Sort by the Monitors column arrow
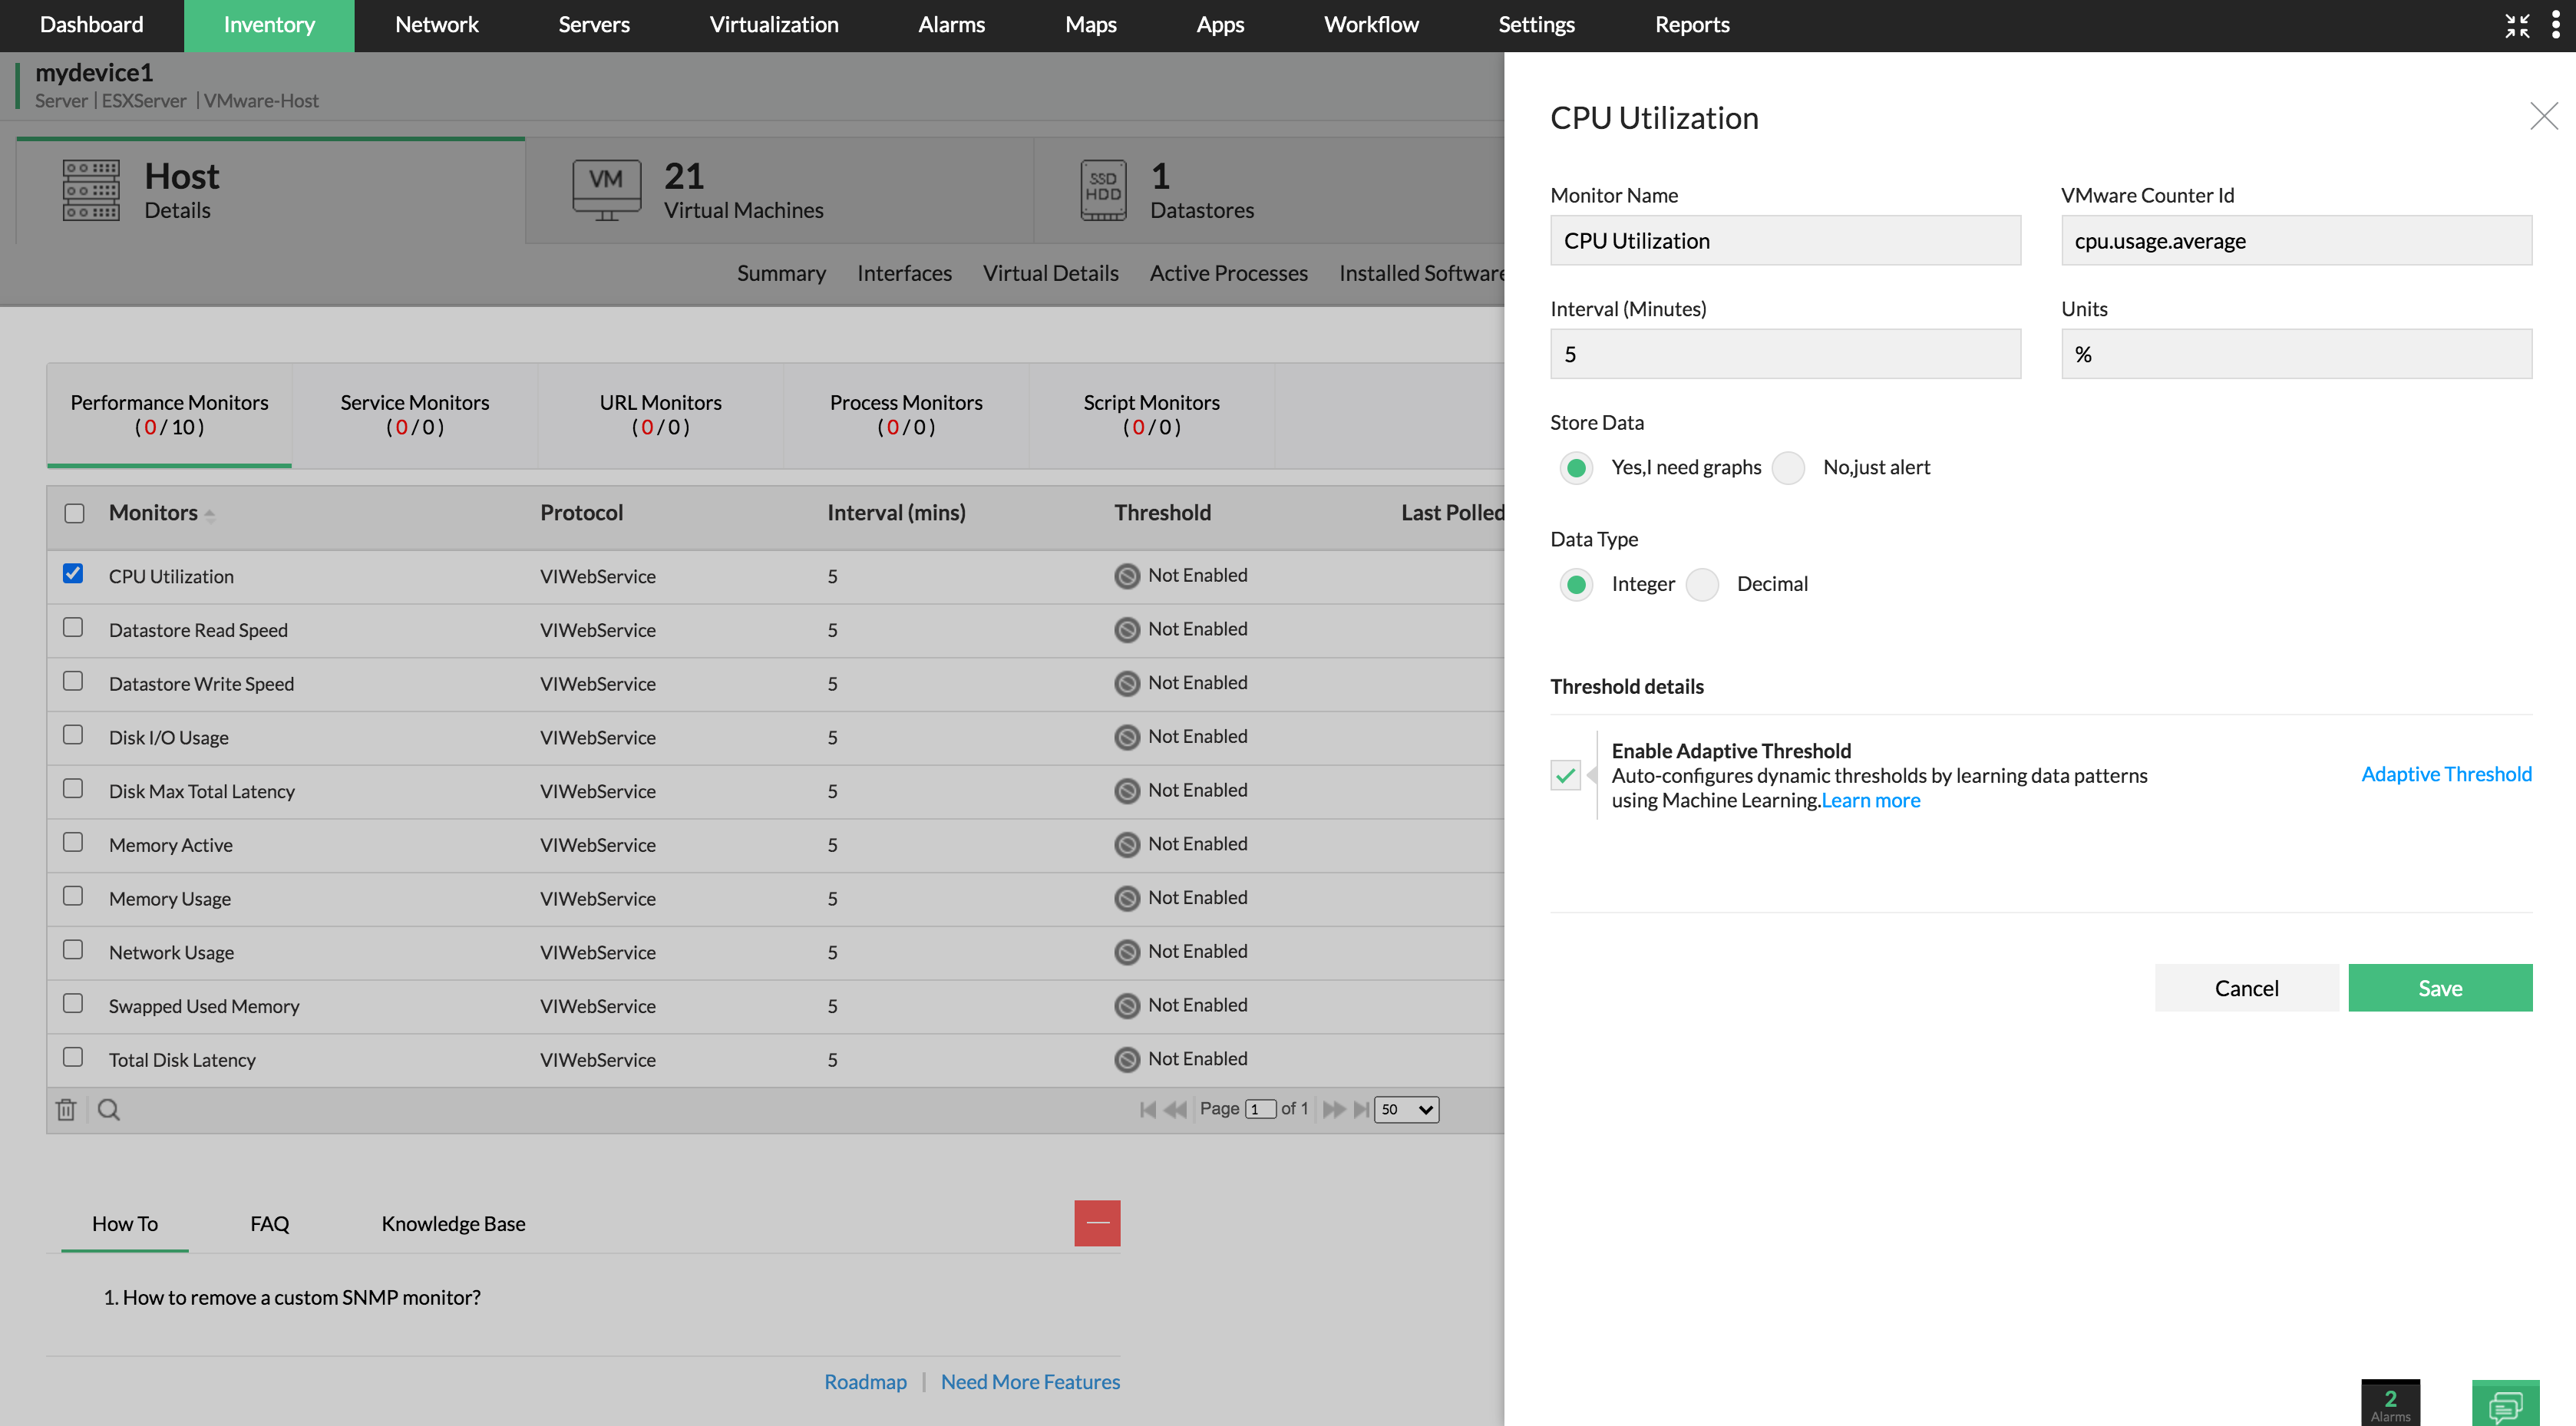 click(209, 514)
